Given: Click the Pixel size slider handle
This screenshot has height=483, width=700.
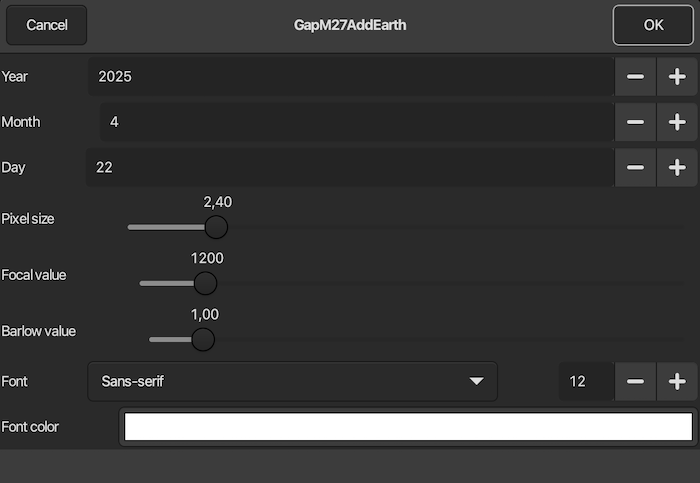Looking at the screenshot, I should [215, 227].
